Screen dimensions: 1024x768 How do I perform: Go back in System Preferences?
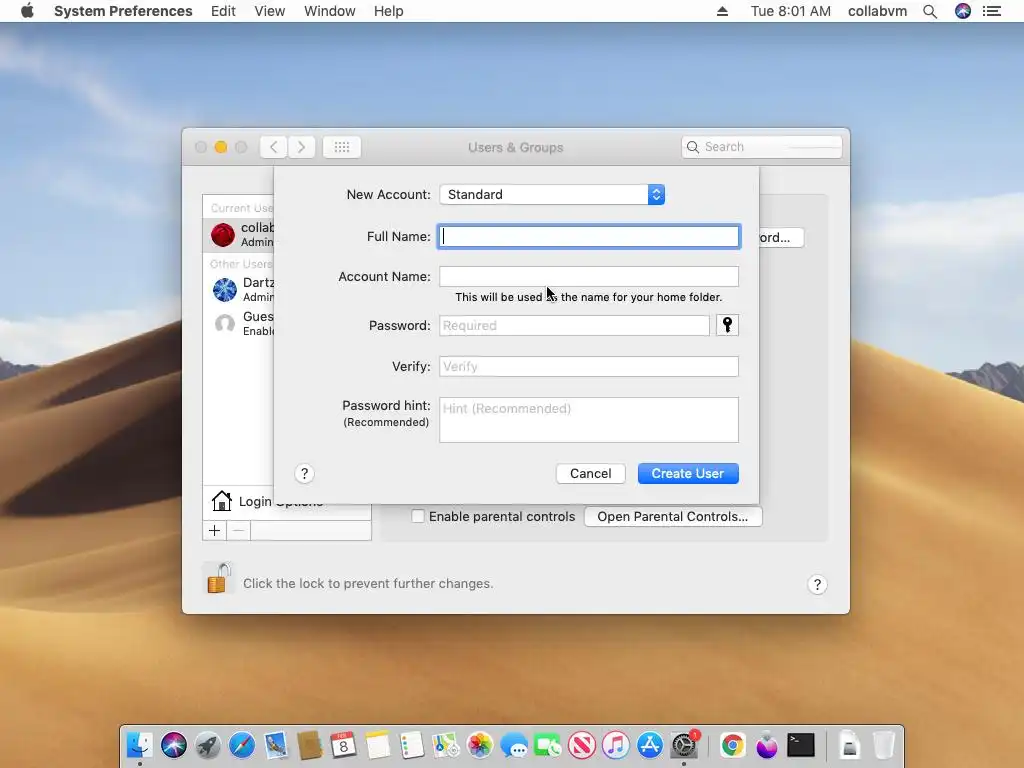274,147
